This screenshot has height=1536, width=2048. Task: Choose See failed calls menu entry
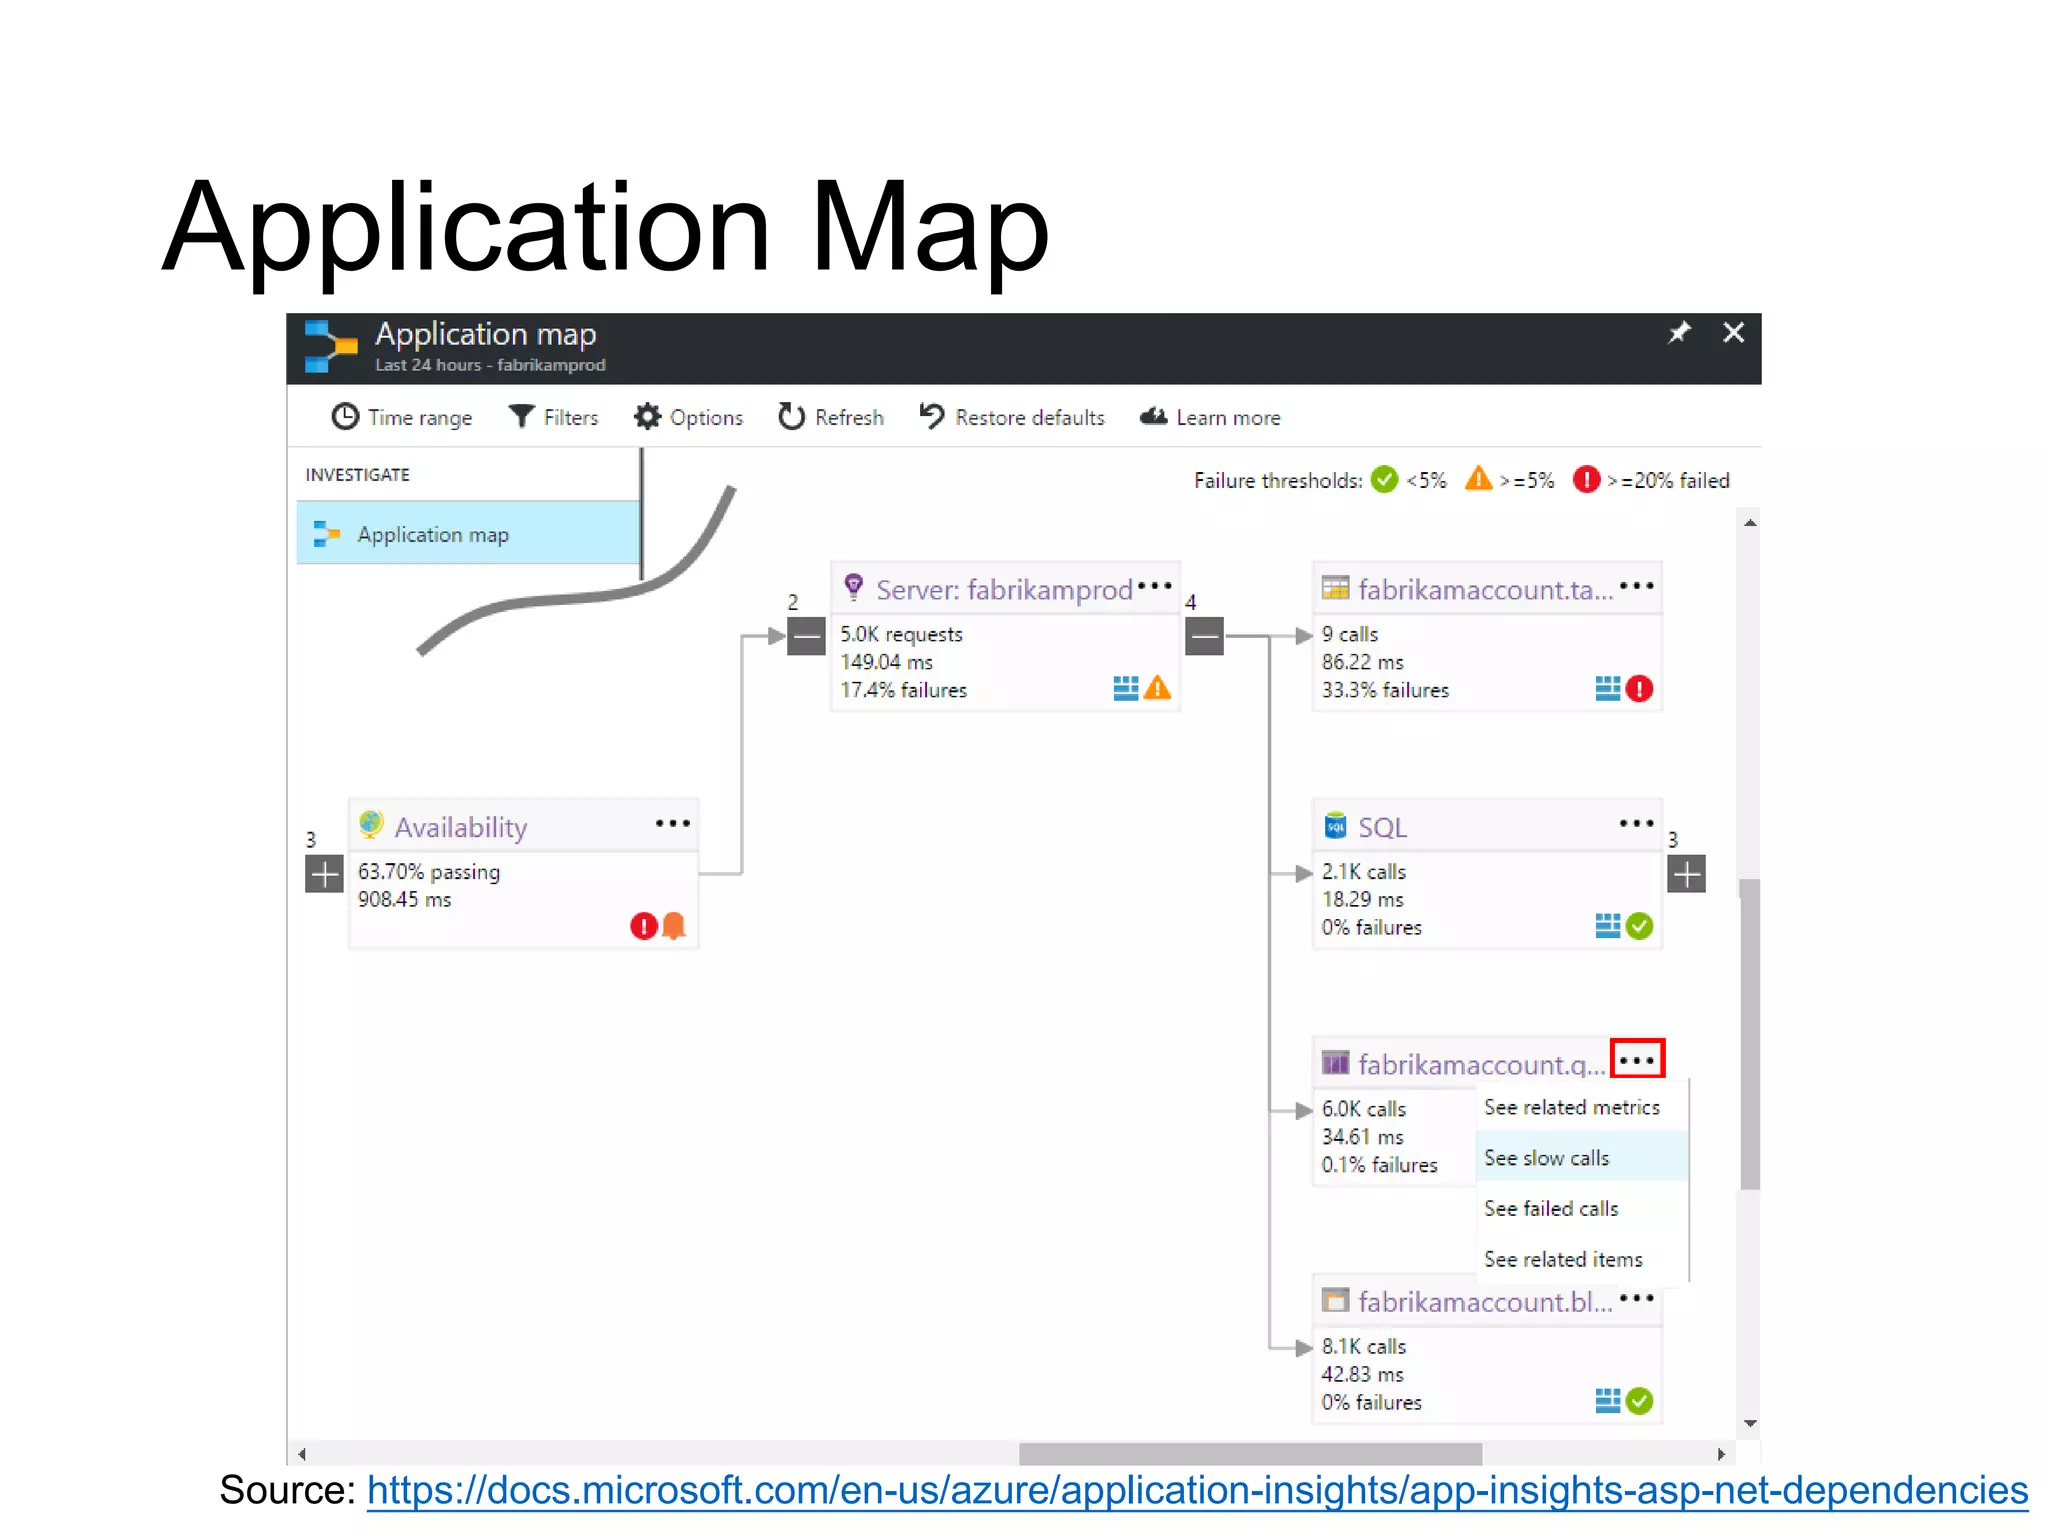tap(1550, 1209)
